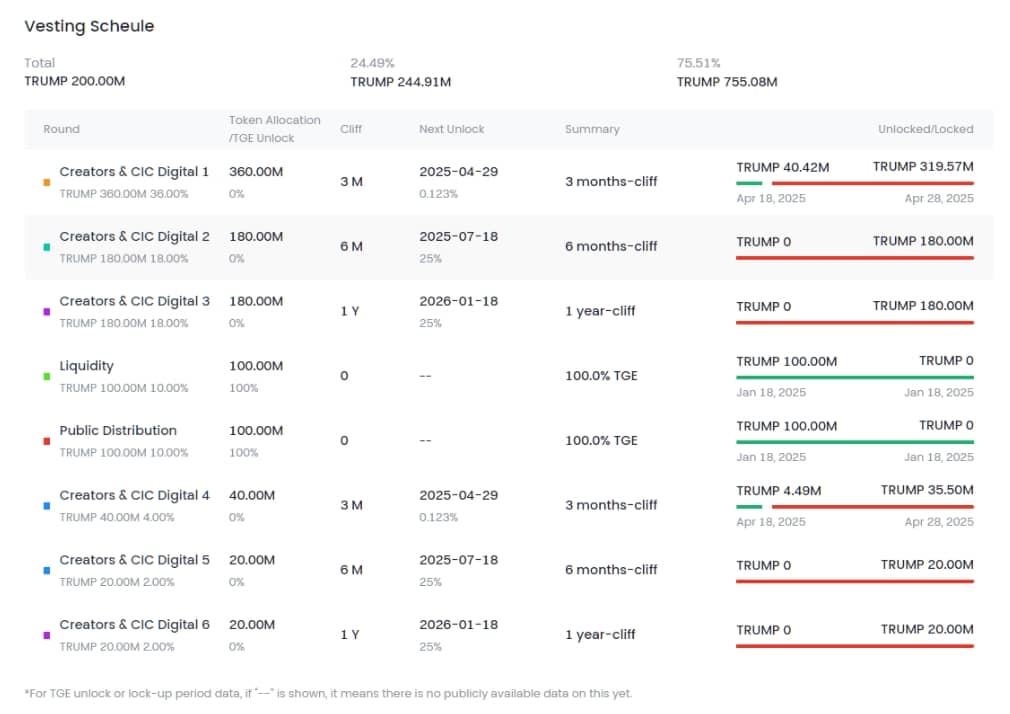Click Creators & CIC Digital 1 progress bar
The height and width of the screenshot is (714, 1010).
[x=854, y=183]
